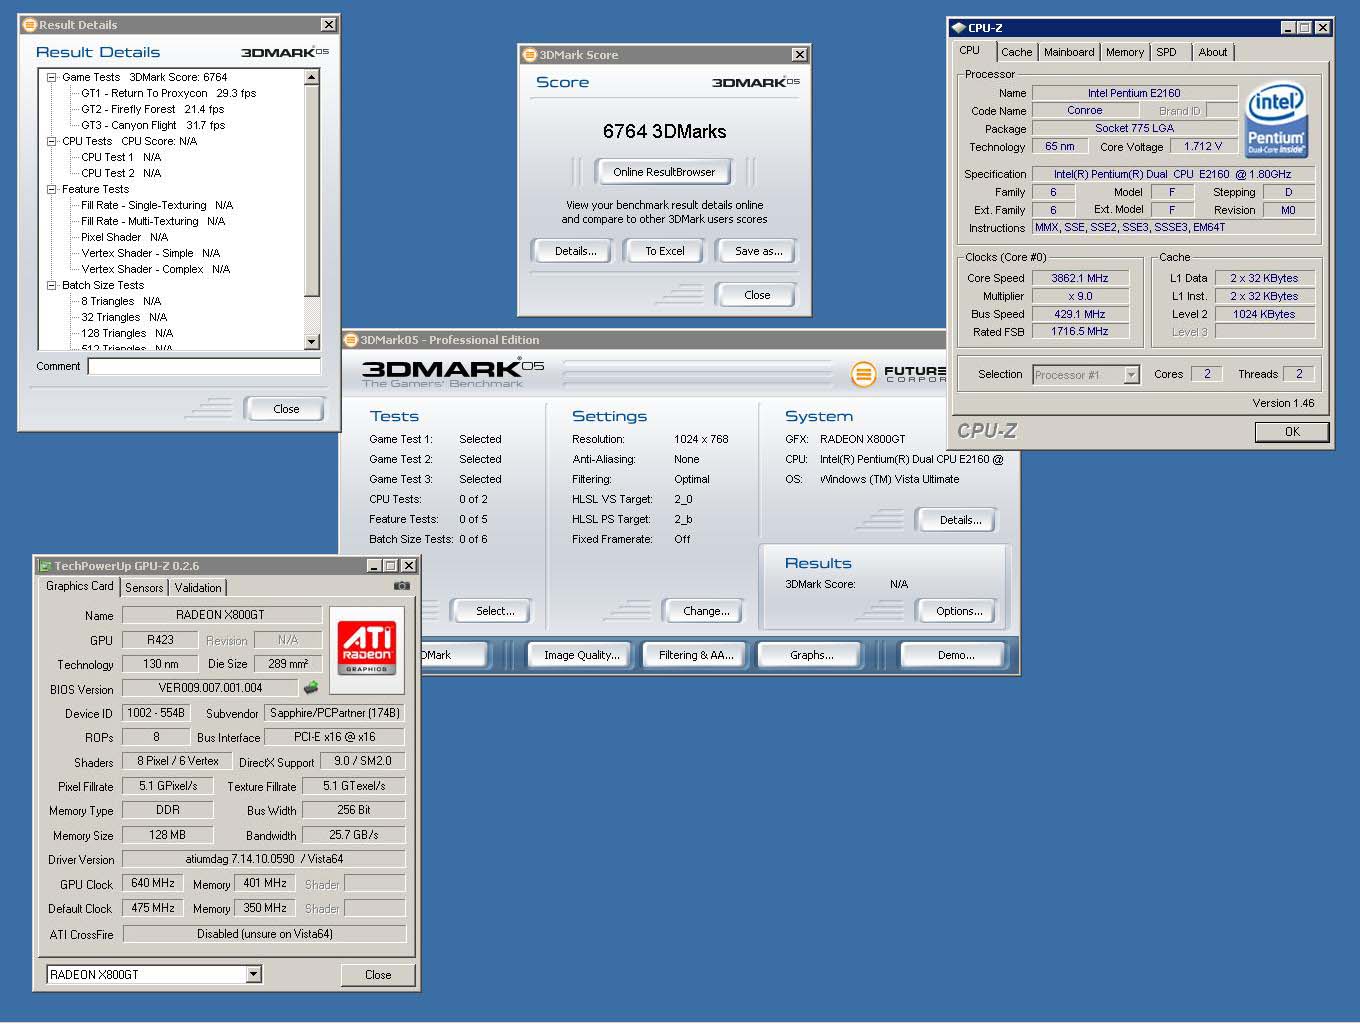Click Close button in Result Details

coord(286,409)
